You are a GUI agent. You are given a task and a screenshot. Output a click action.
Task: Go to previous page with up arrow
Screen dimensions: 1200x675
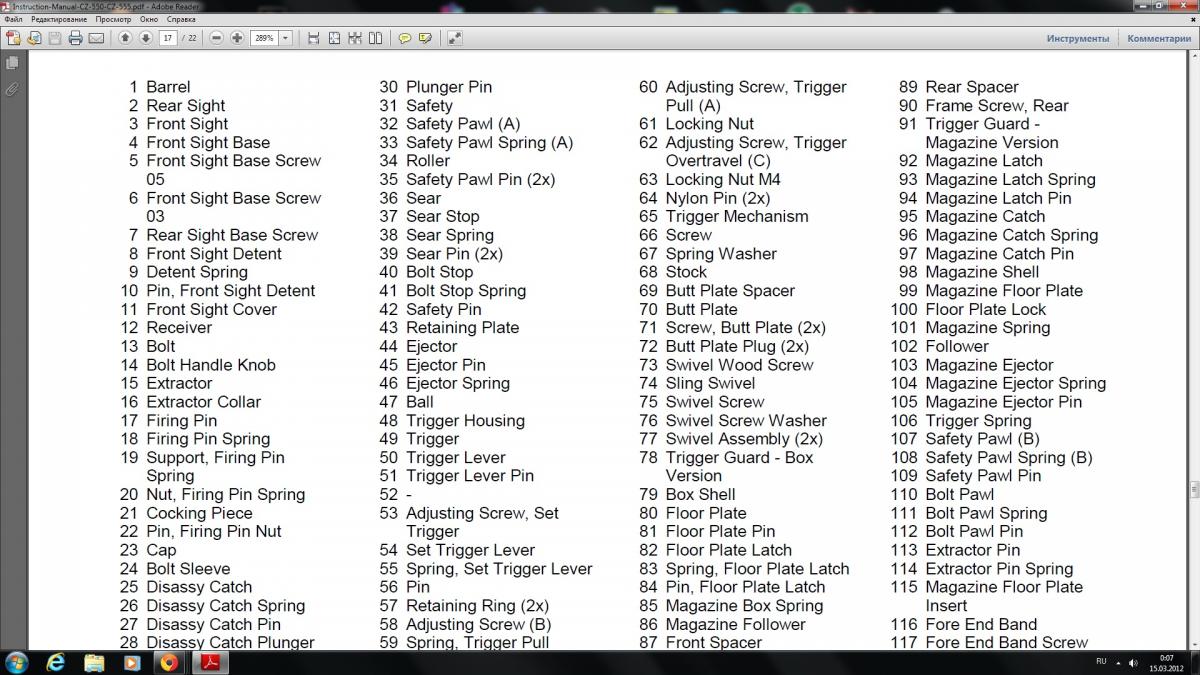[x=125, y=38]
